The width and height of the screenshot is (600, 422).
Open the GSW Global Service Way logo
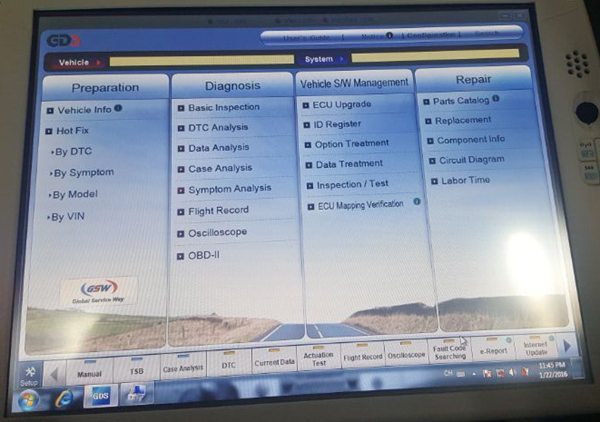99,292
